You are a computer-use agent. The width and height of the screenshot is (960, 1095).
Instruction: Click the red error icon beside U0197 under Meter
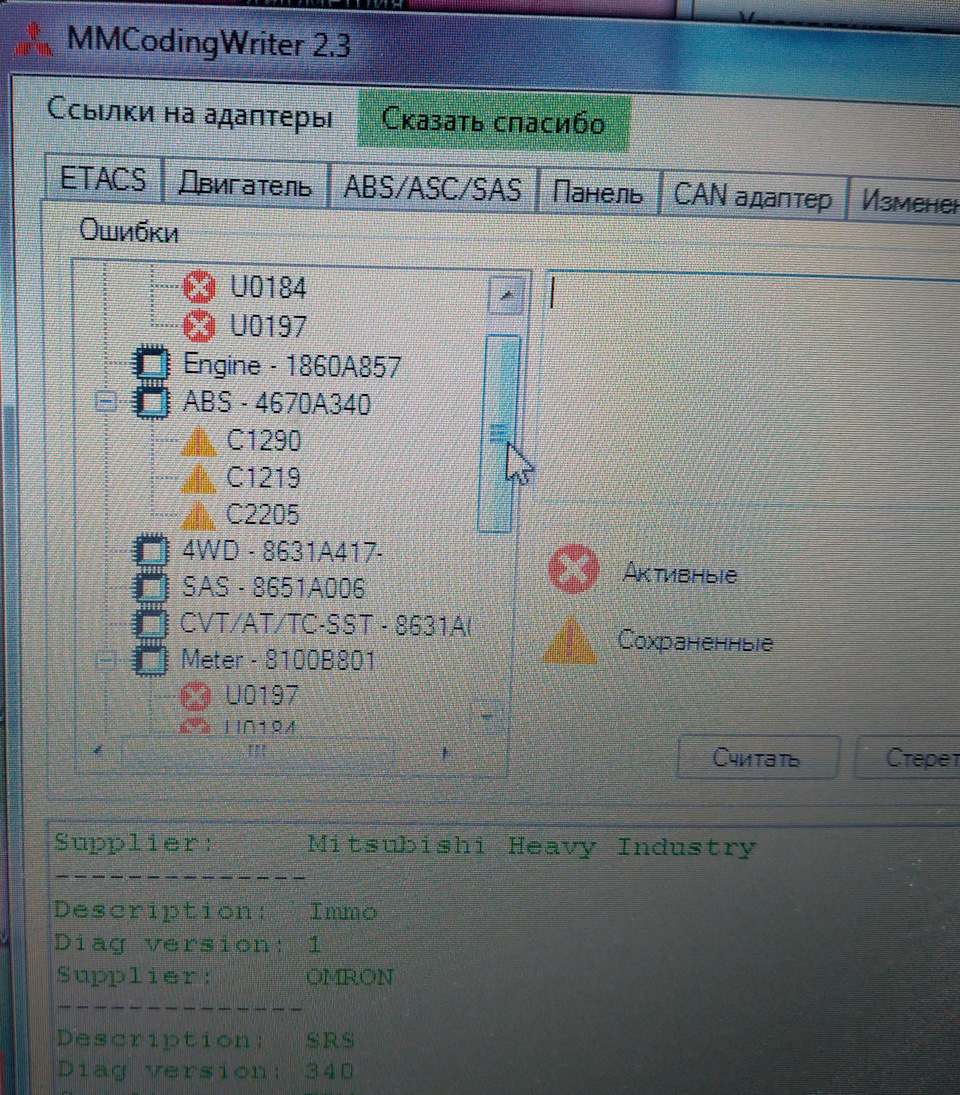click(195, 696)
